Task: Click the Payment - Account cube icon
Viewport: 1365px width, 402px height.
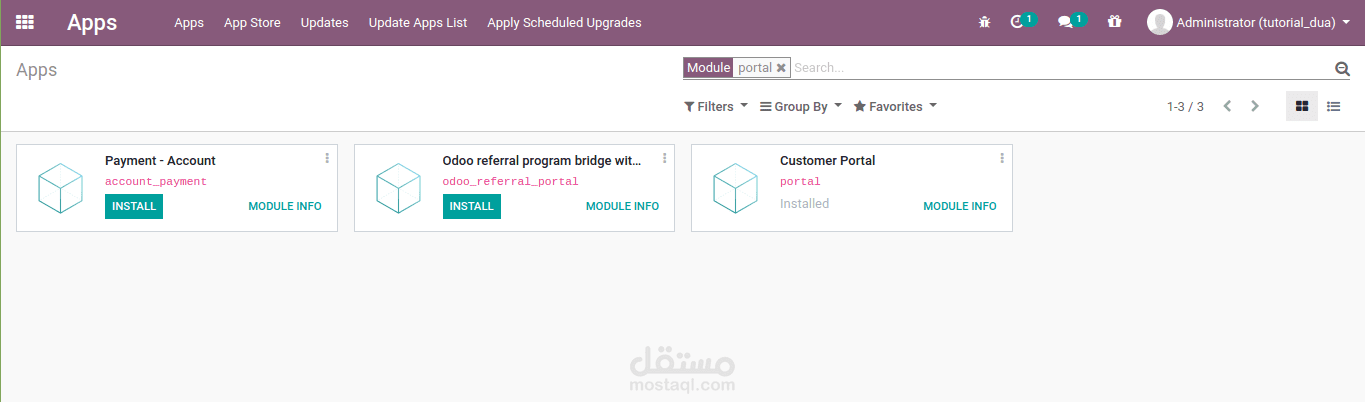Action: pyautogui.click(x=61, y=188)
